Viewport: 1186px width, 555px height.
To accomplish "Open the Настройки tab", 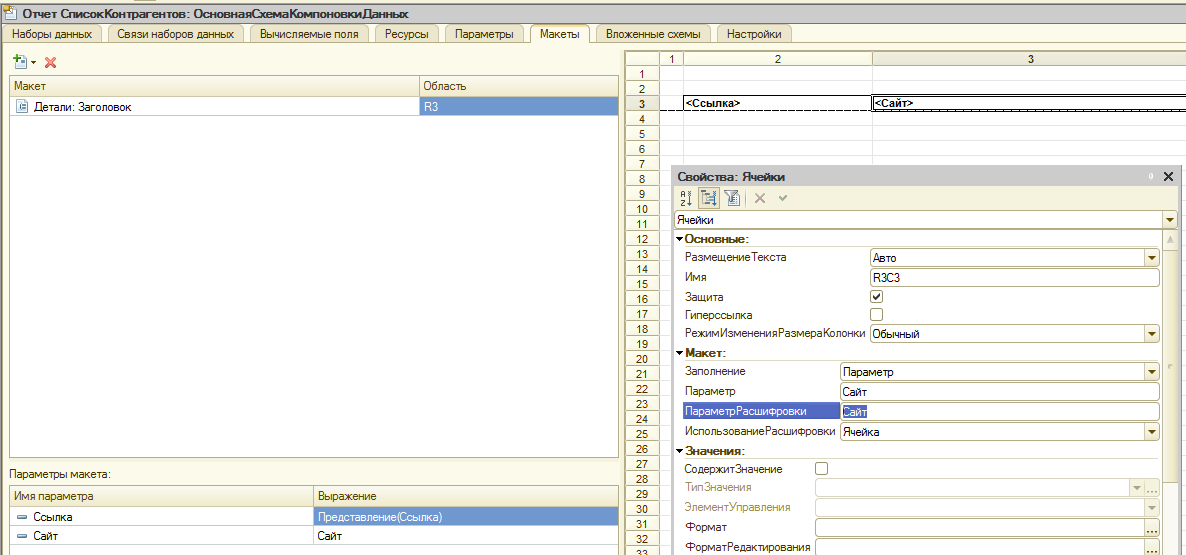I will point(754,34).
